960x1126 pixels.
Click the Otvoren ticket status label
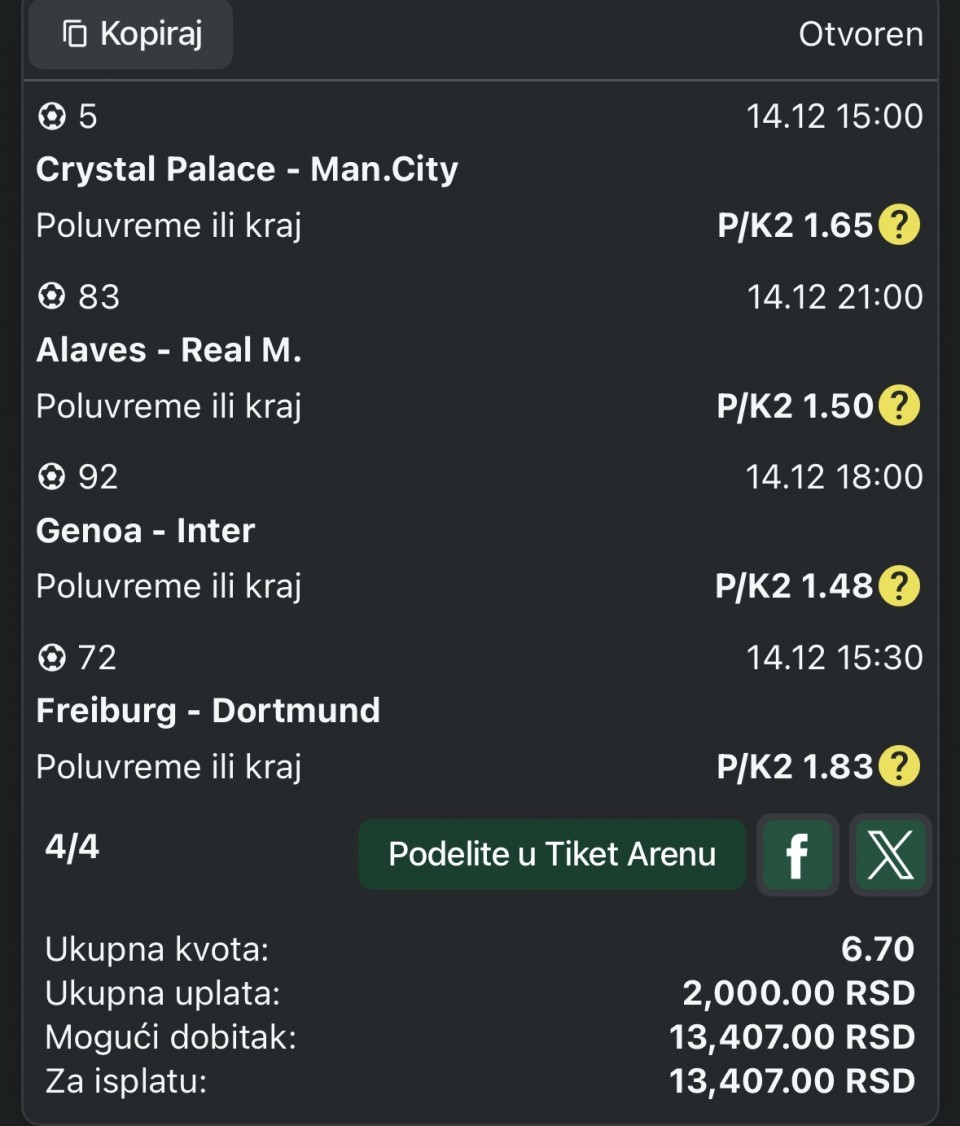[x=860, y=35]
